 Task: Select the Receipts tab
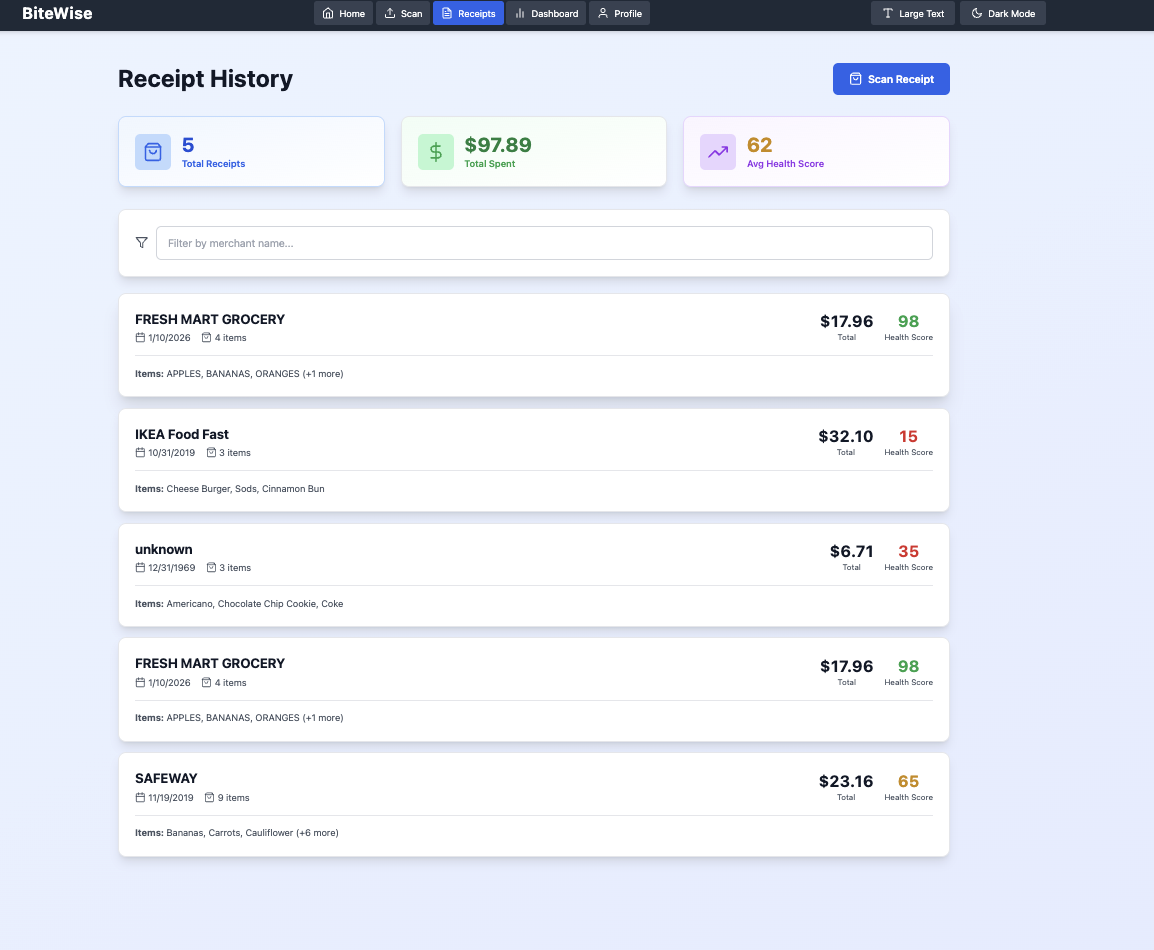coord(468,13)
